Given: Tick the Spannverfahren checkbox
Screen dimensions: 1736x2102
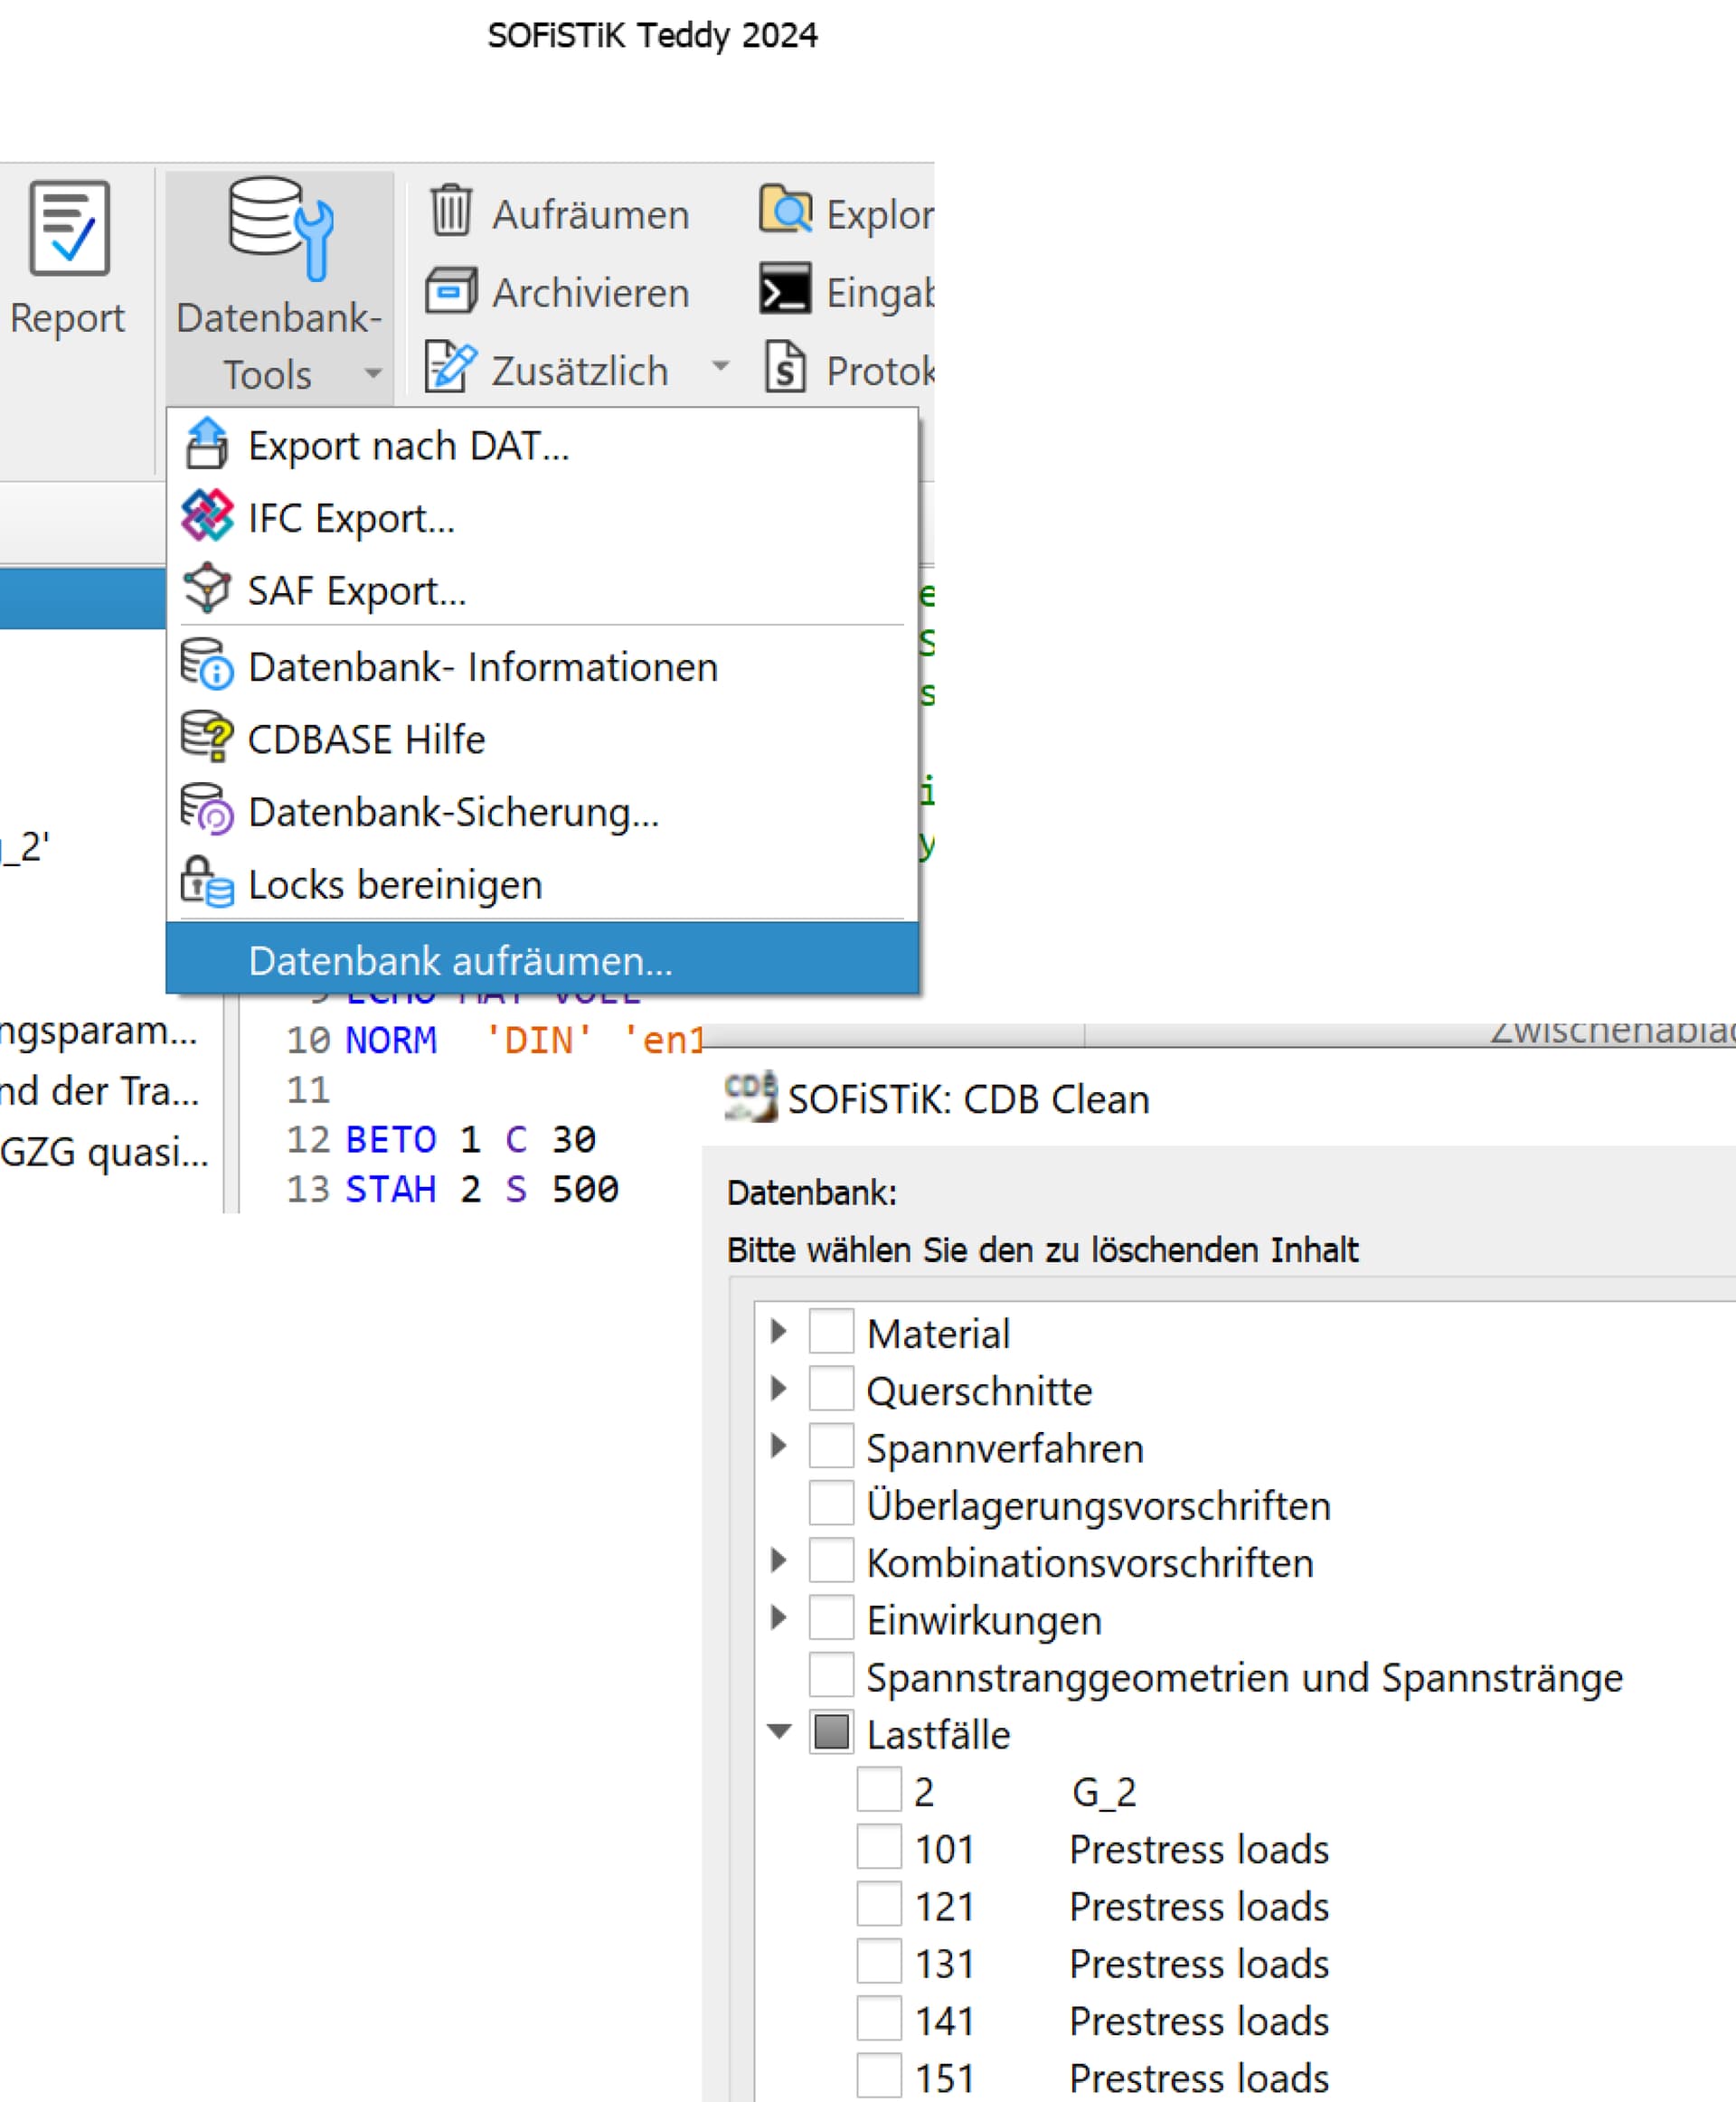Looking at the screenshot, I should pyautogui.click(x=831, y=1446).
